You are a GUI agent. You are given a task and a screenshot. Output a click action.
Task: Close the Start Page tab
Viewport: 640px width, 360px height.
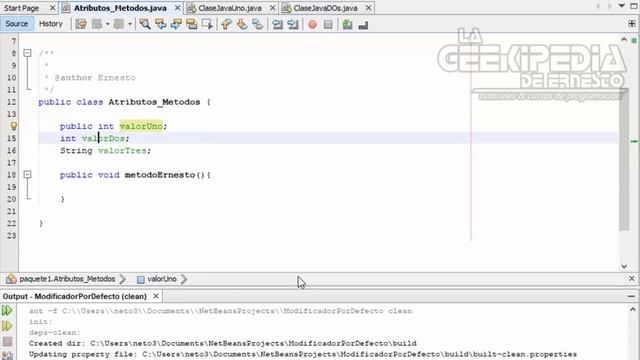pos(52,8)
